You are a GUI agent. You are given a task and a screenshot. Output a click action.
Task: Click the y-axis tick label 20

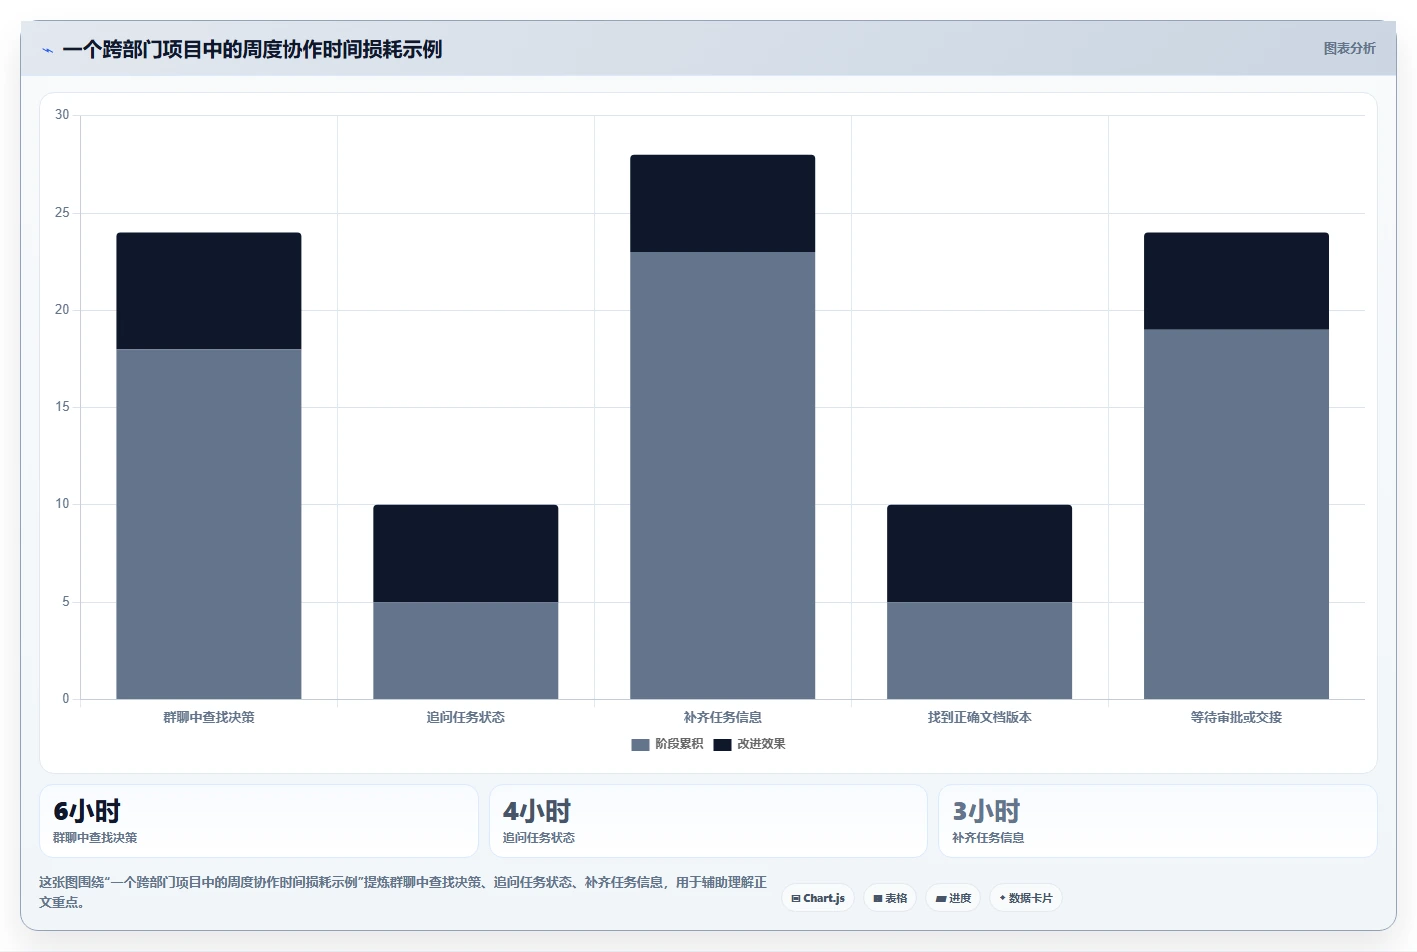[x=62, y=310]
